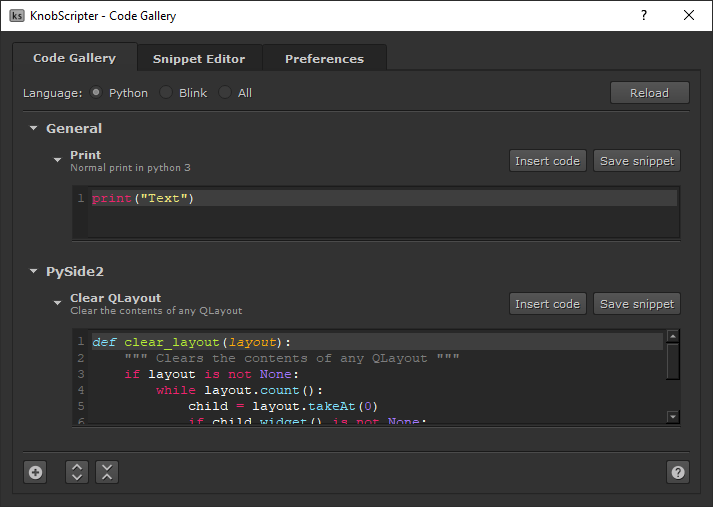Select the Python language radio button
This screenshot has width=713, height=507.
96,93
